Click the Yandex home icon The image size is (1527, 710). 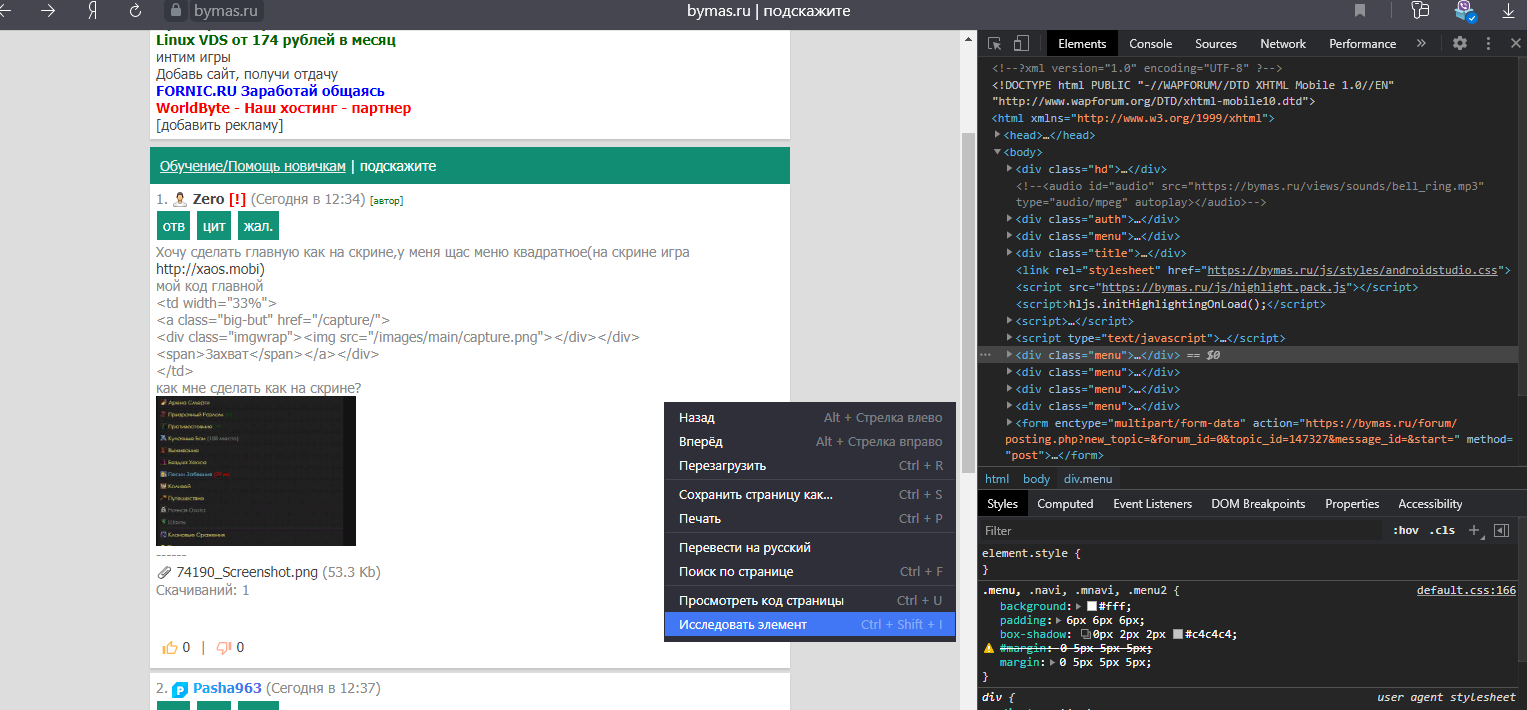[91, 11]
